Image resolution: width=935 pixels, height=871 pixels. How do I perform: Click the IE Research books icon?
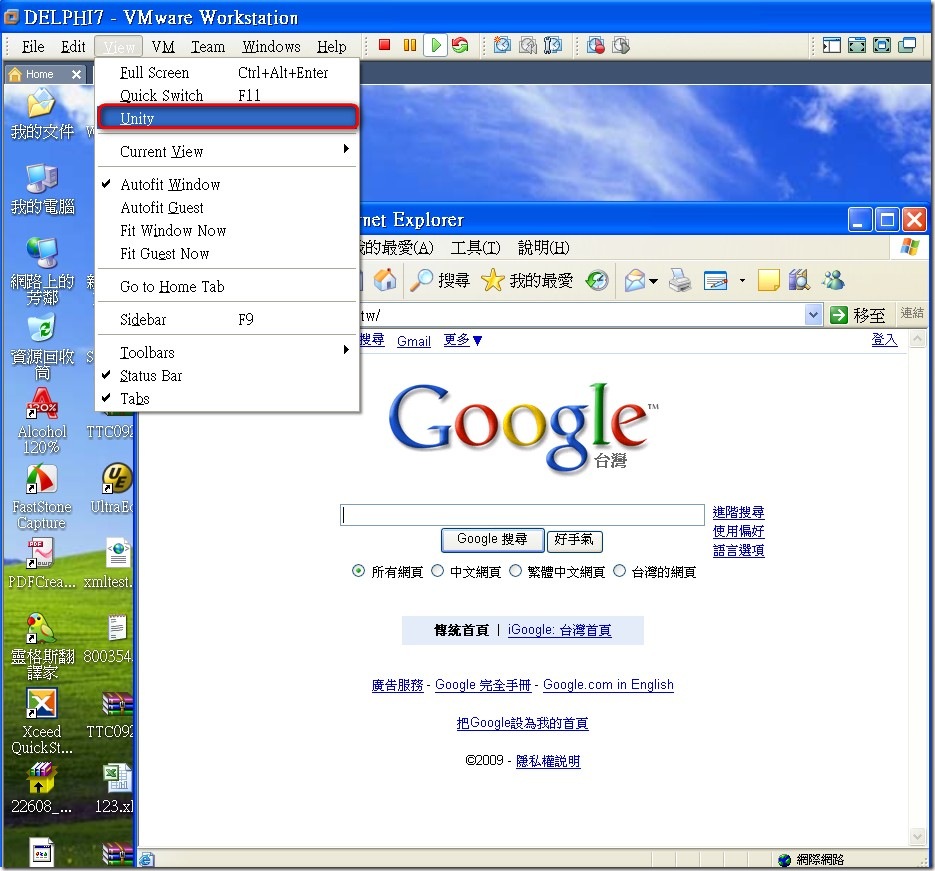coord(799,280)
